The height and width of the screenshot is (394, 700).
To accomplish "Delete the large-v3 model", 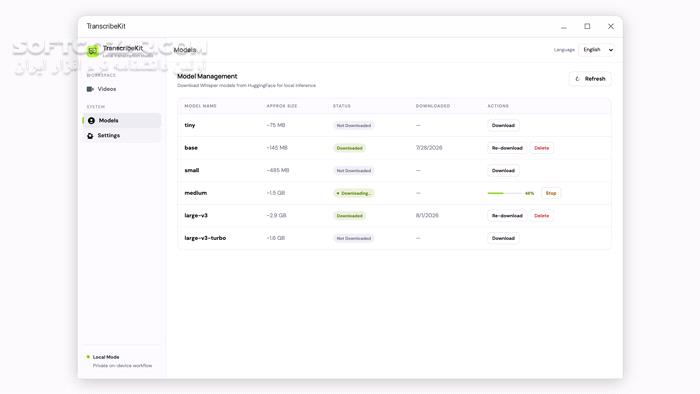I will [x=542, y=216].
